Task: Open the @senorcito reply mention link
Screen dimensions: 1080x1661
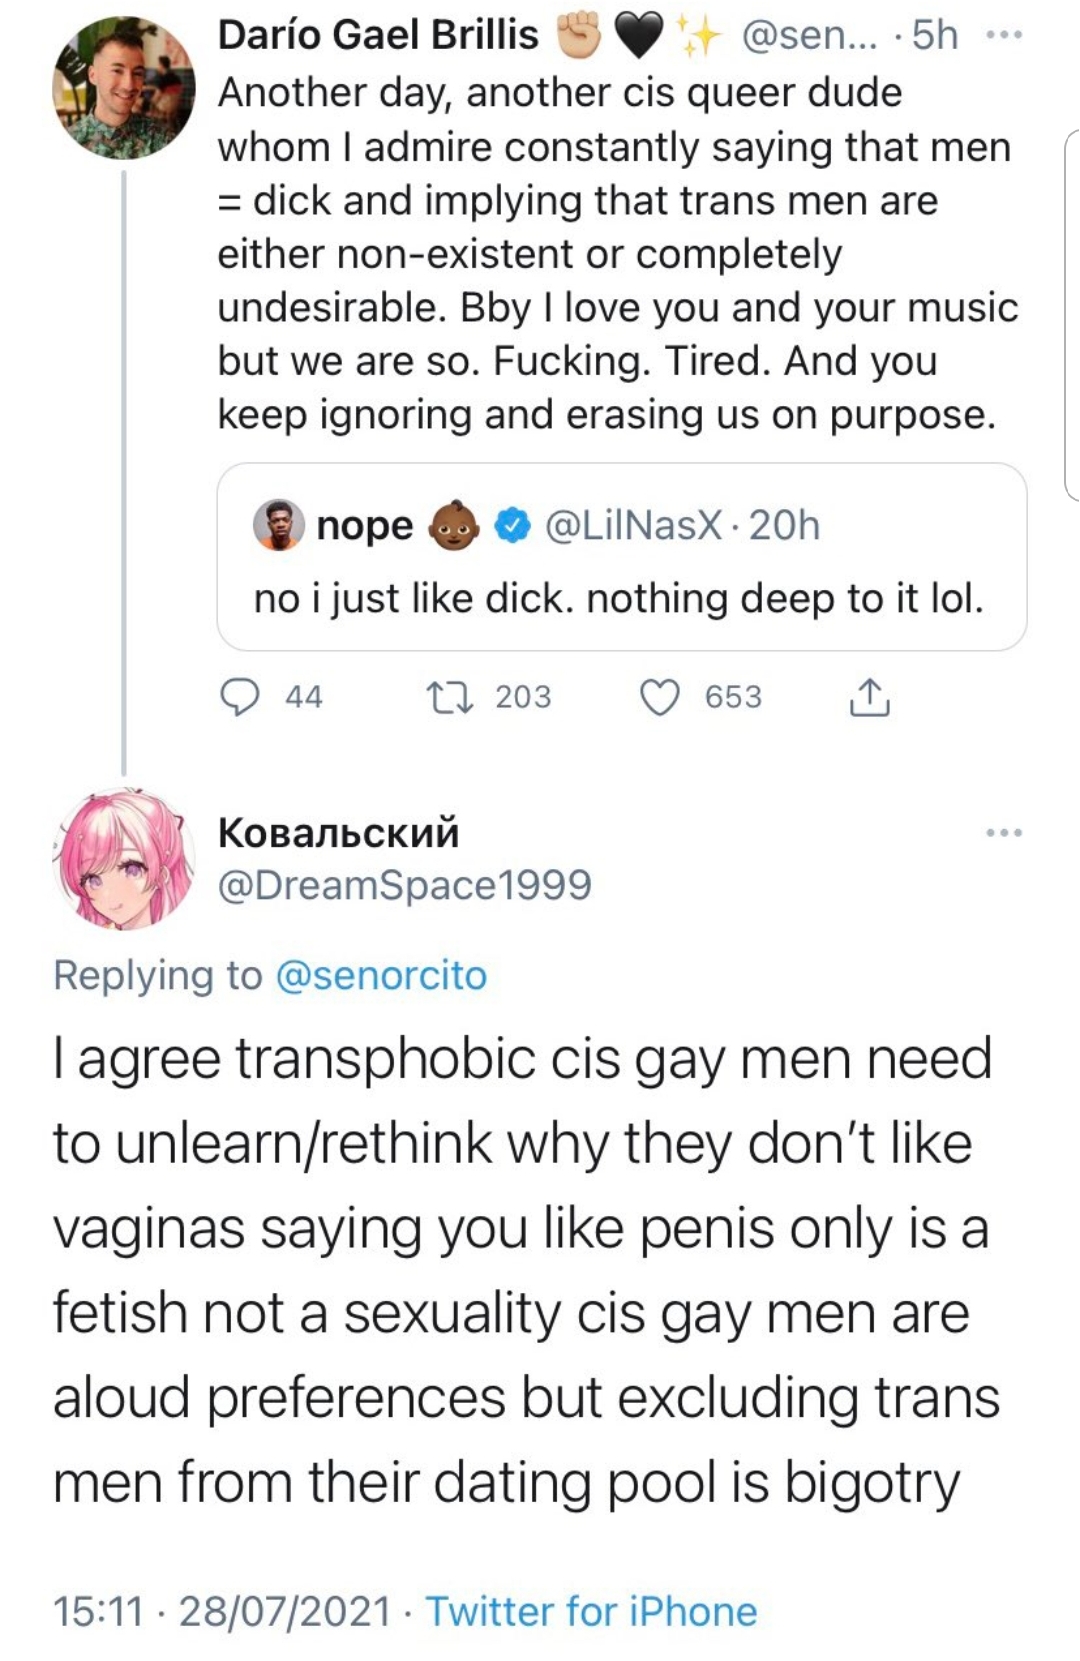Action: coord(380,975)
